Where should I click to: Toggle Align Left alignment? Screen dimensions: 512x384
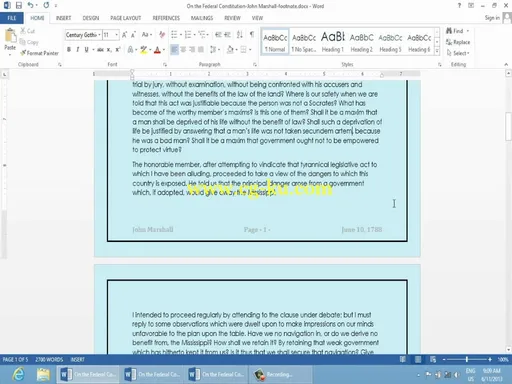(x=174, y=50)
